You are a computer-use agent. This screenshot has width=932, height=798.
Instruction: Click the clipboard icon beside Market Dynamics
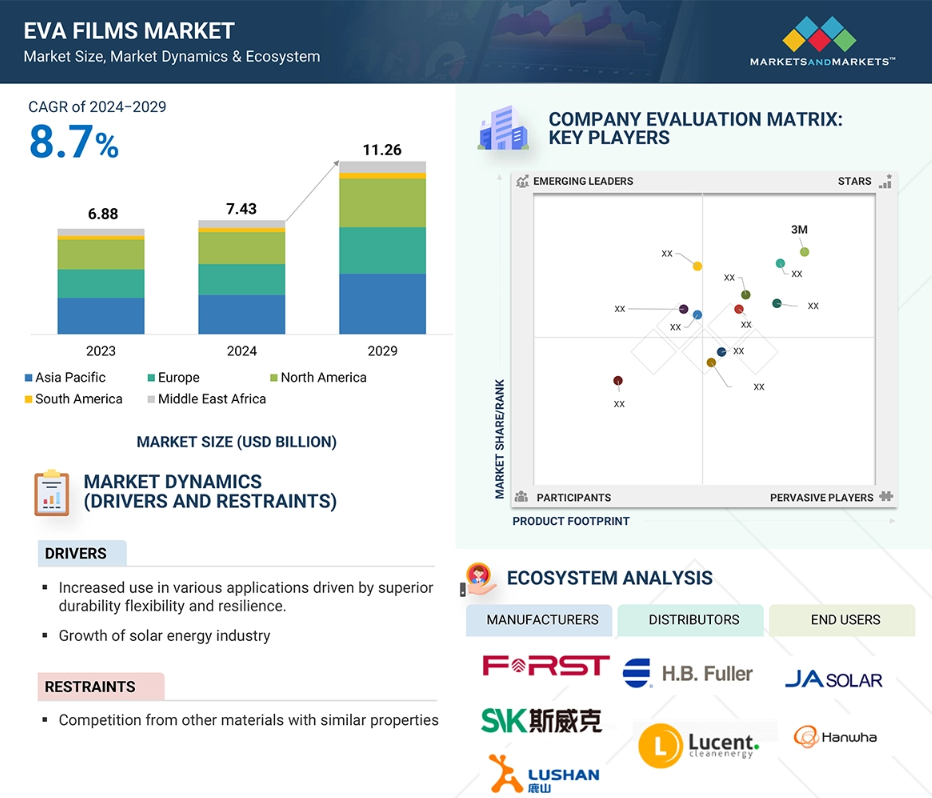[x=52, y=493]
